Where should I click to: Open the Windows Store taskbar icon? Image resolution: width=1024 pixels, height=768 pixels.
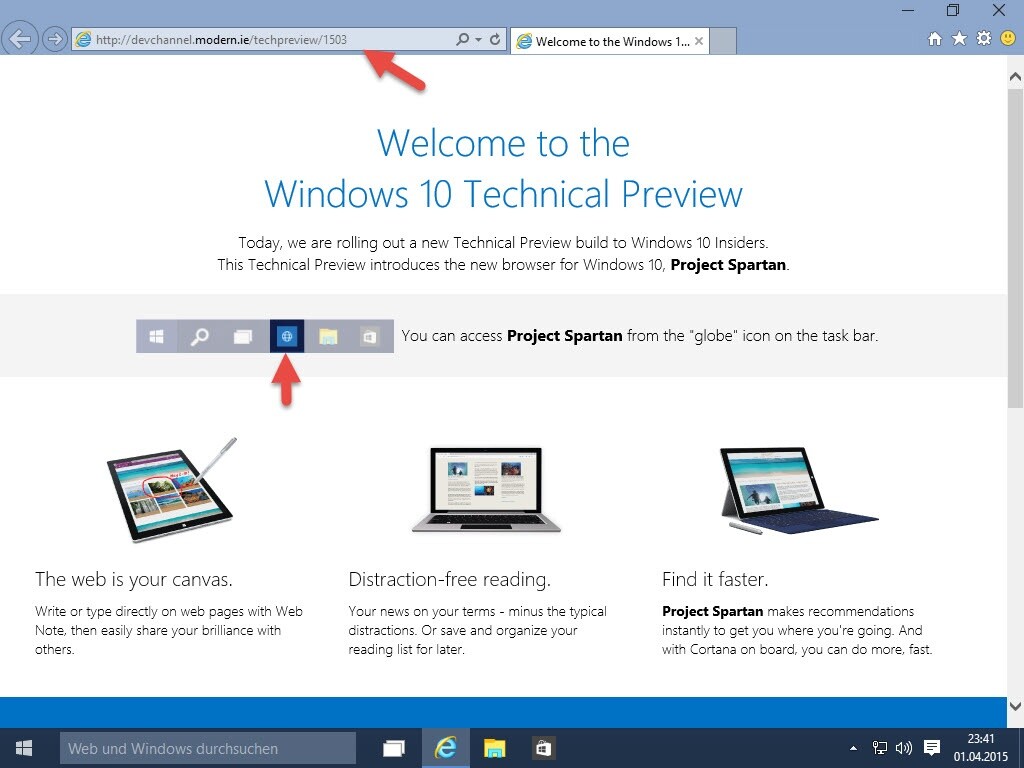[x=543, y=748]
